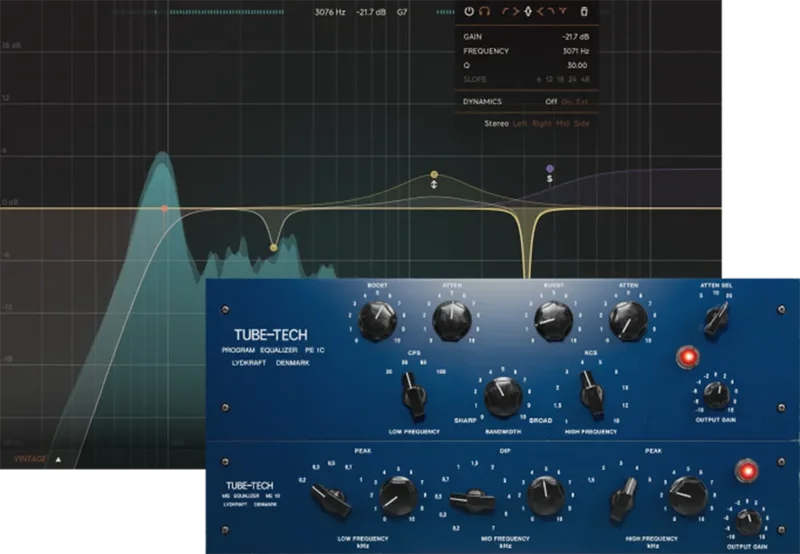Click the yellow dip band node
This screenshot has height=554, width=800.
click(273, 248)
